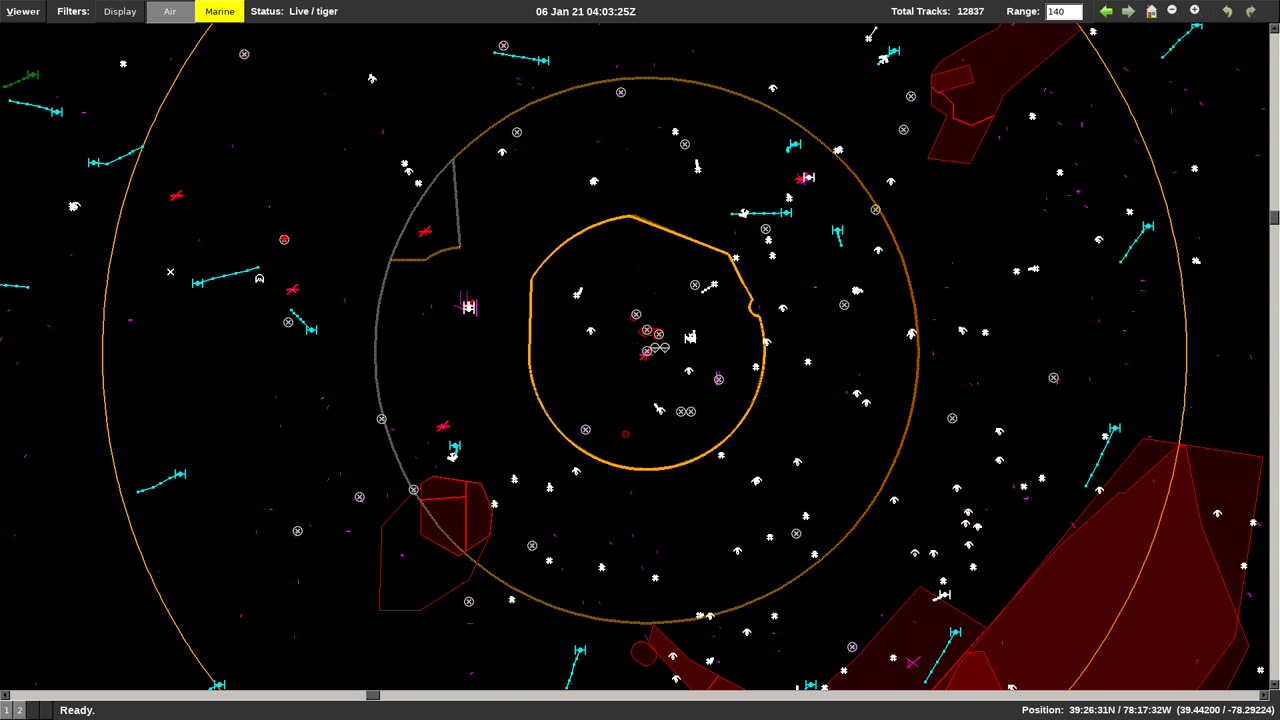Select the magenta circled-X track in the inner ring
The height and width of the screenshot is (720, 1280).
point(719,379)
